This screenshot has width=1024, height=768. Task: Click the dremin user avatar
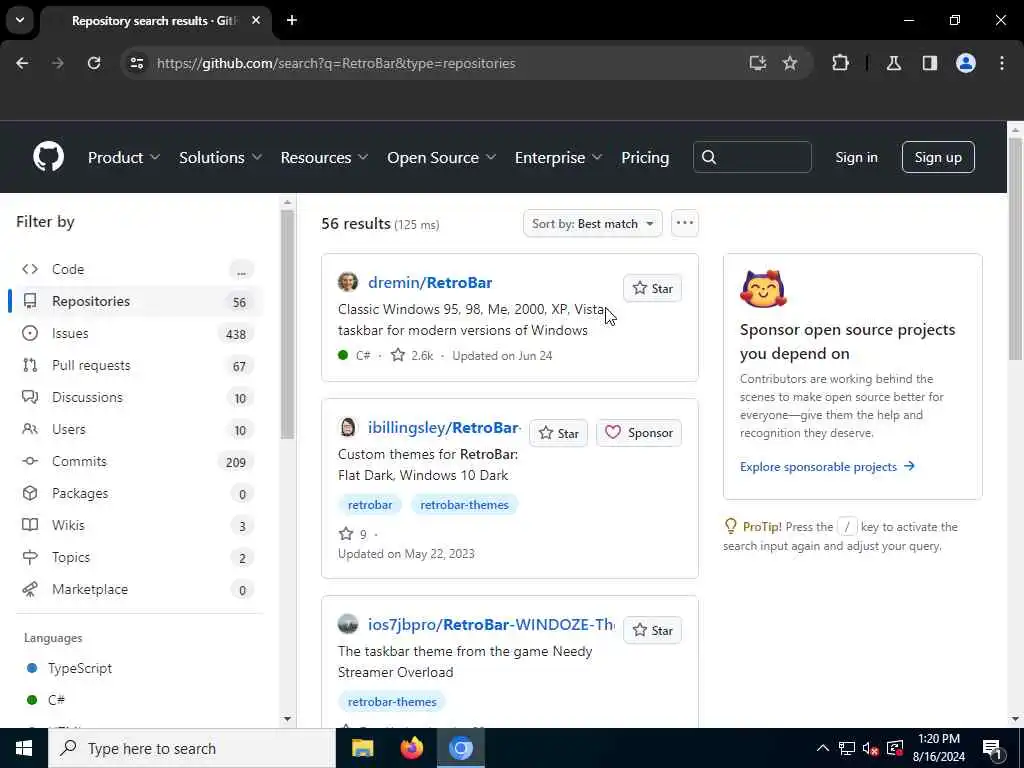(x=348, y=282)
